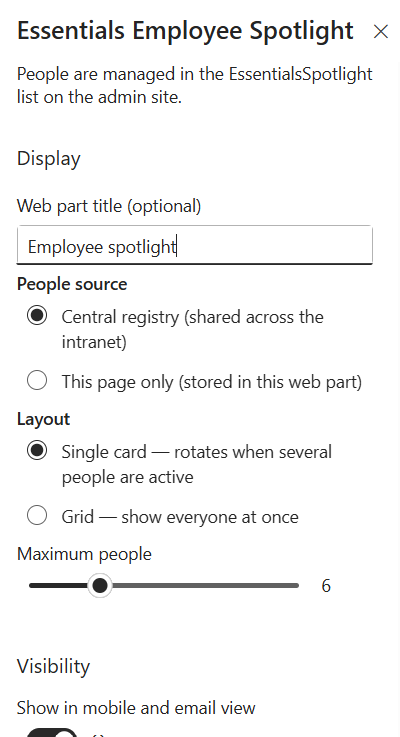The image size is (400, 737).
Task: Select the Central registry radio circle
Action: point(37,315)
